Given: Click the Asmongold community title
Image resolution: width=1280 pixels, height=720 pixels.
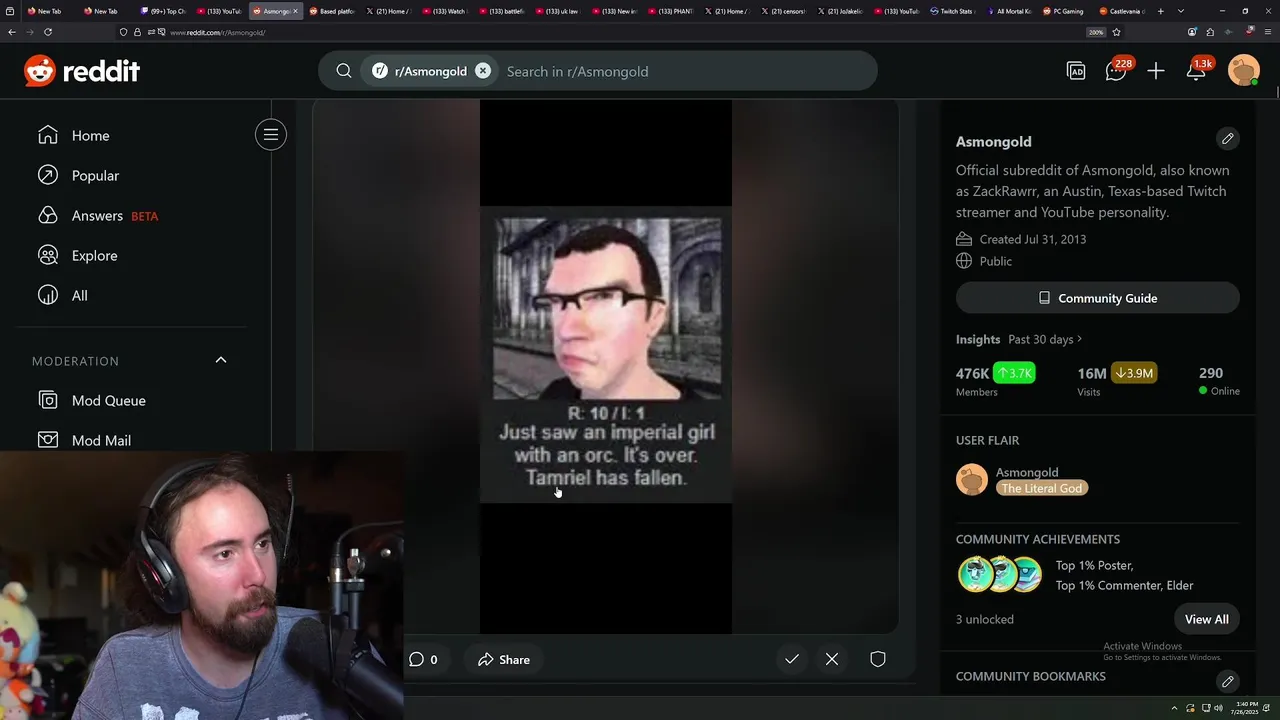Looking at the screenshot, I should [x=993, y=141].
